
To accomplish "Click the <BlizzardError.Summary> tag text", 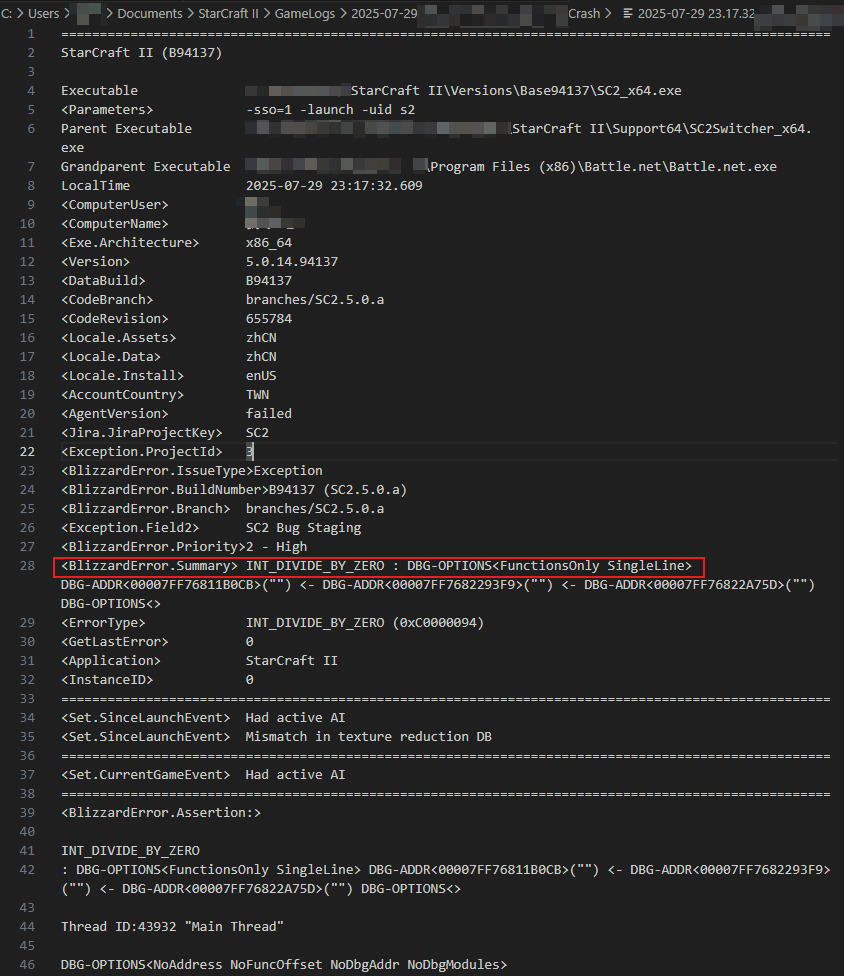I will (149, 566).
